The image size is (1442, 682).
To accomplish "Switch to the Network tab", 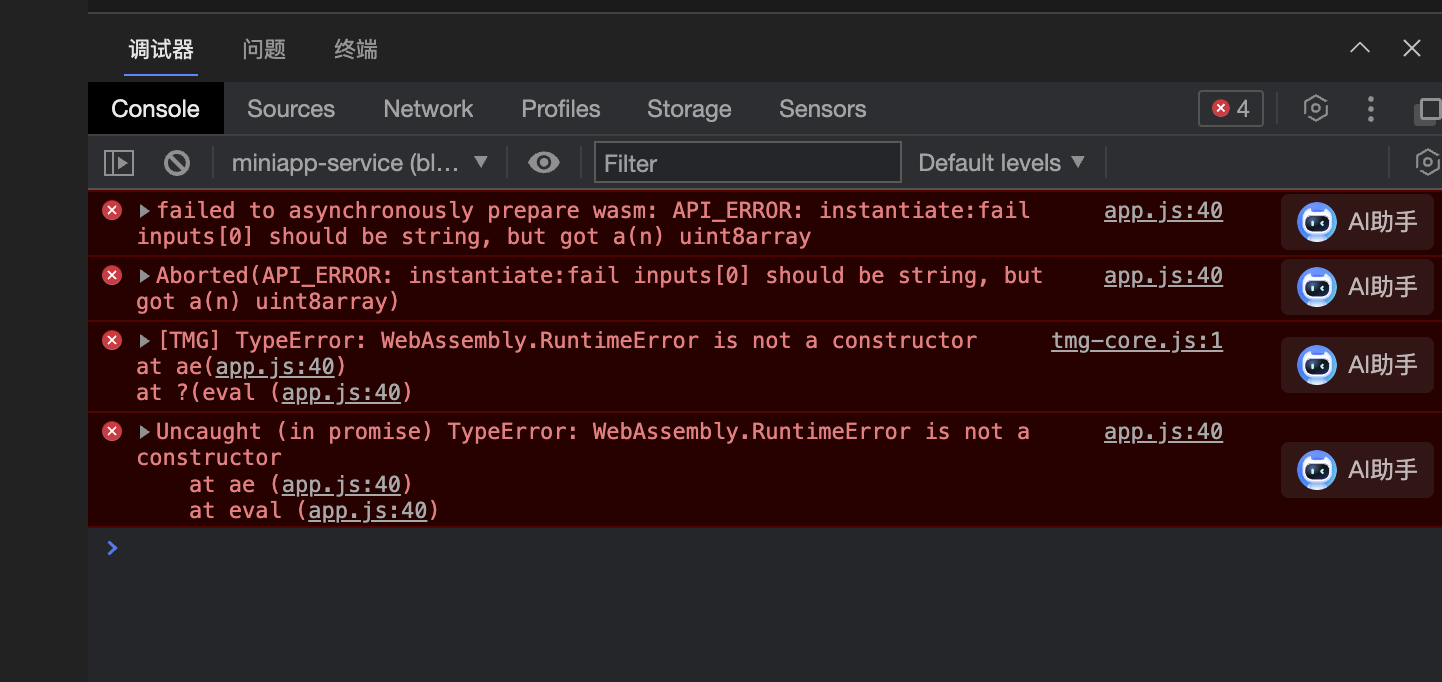I will pyautogui.click(x=428, y=109).
